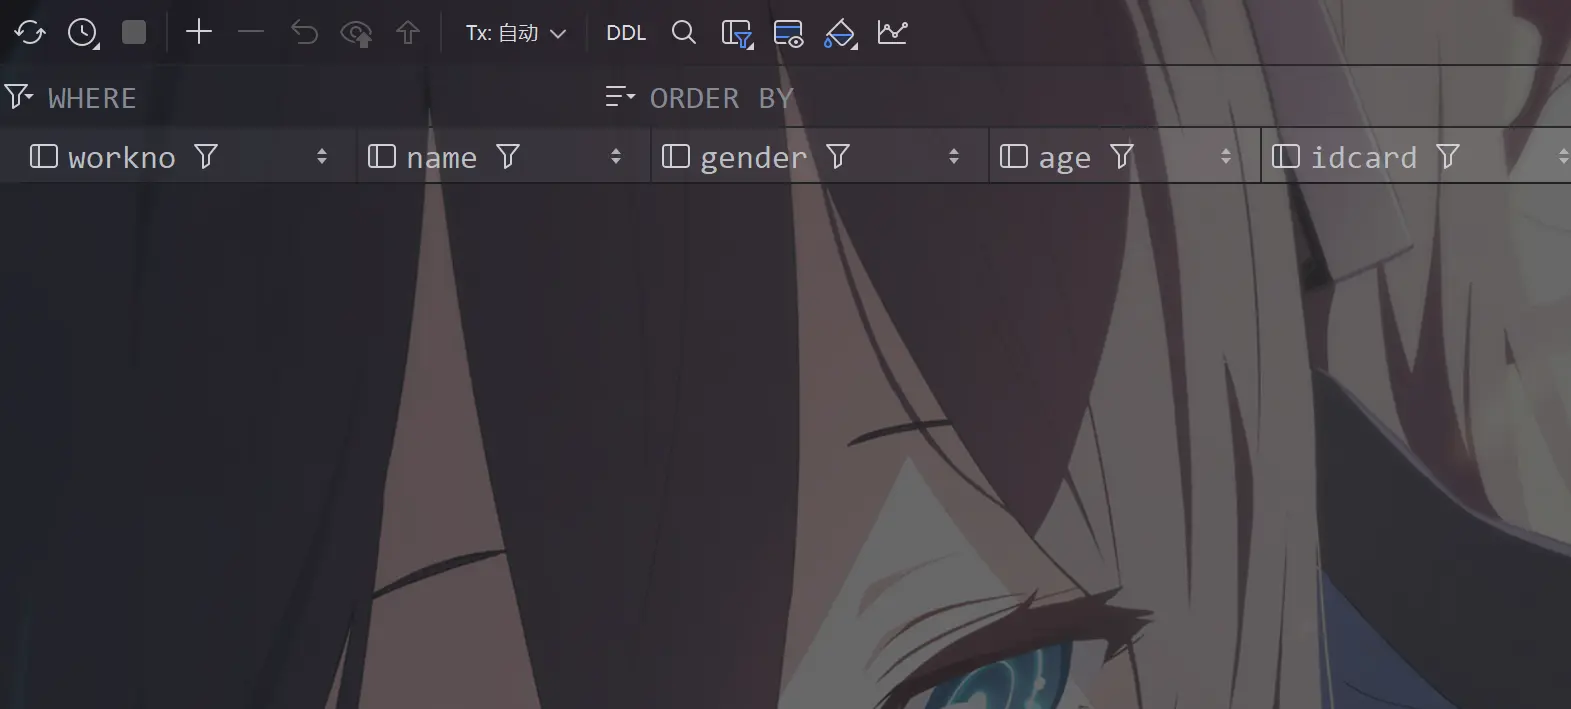The height and width of the screenshot is (709, 1571).
Task: Click the table-with-eye view icon
Action: pos(789,34)
